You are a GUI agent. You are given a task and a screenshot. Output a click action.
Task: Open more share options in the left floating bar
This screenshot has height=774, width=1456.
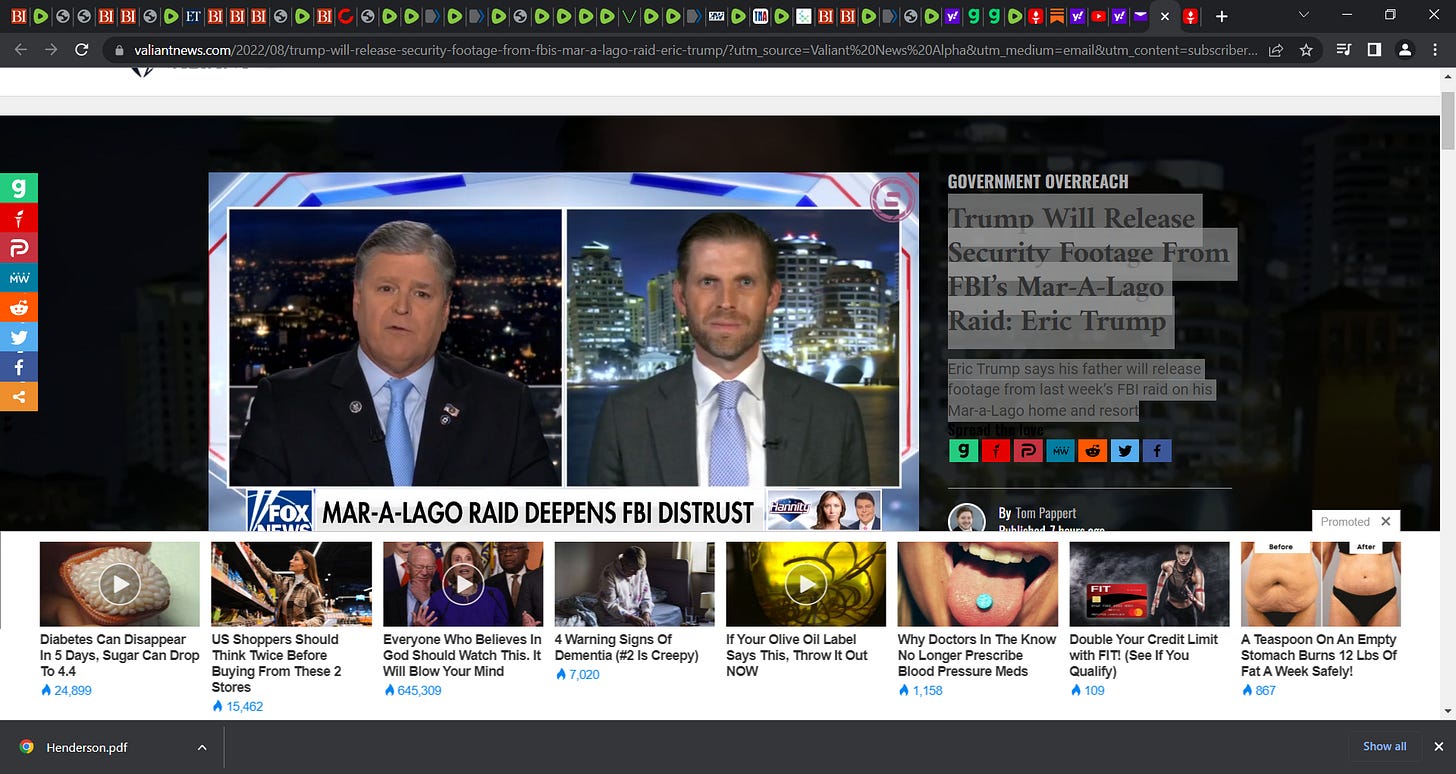pyautogui.click(x=19, y=396)
